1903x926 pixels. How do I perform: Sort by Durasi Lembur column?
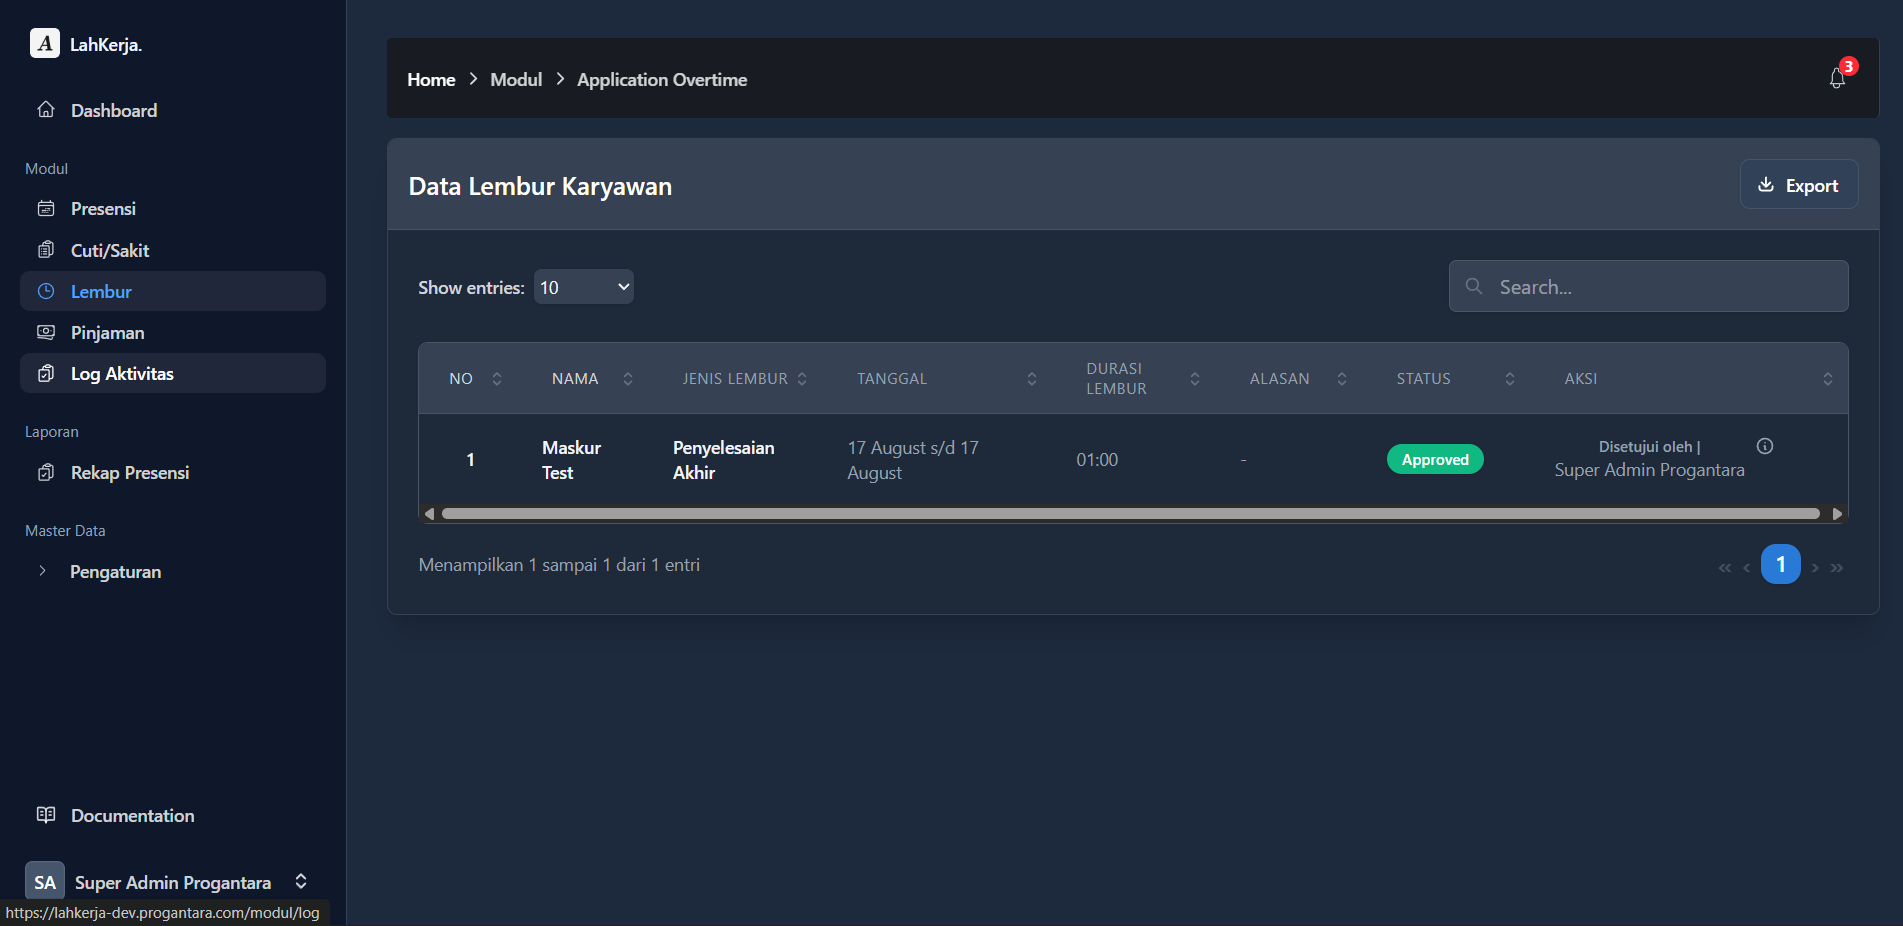tap(1194, 379)
